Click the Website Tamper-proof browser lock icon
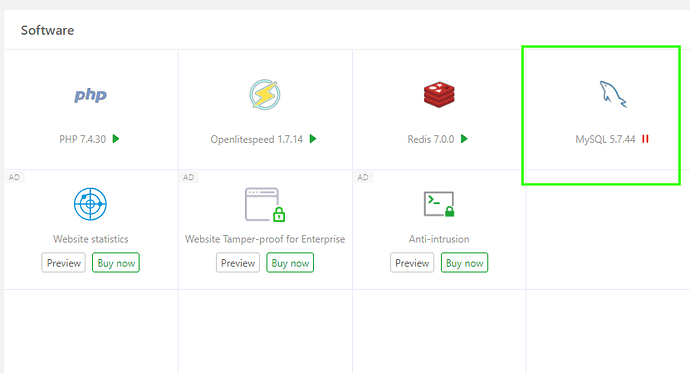Screen dimensions: 690x373 coord(265,205)
